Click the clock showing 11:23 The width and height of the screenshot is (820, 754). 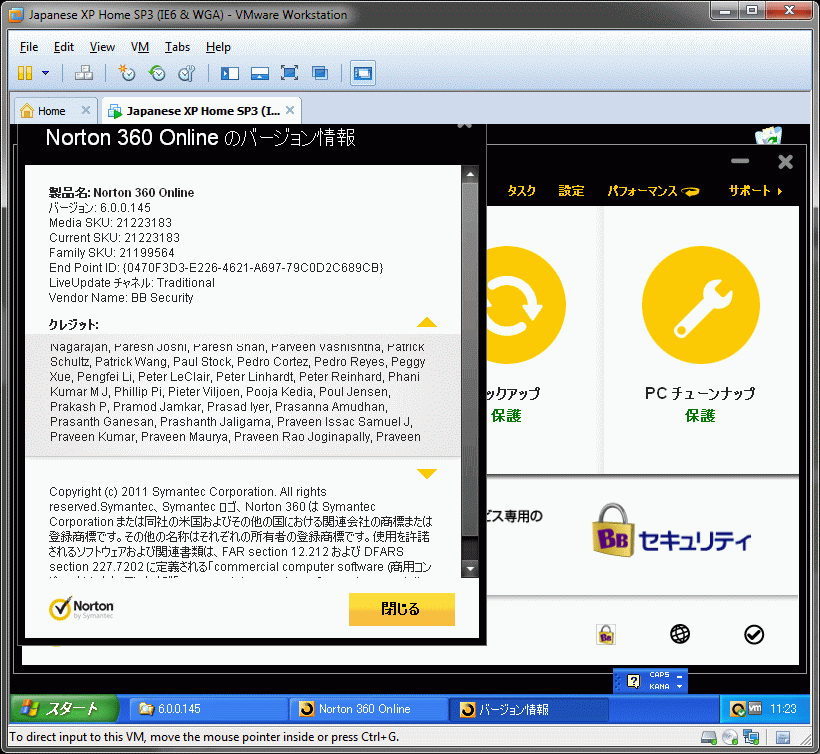pyautogui.click(x=783, y=709)
